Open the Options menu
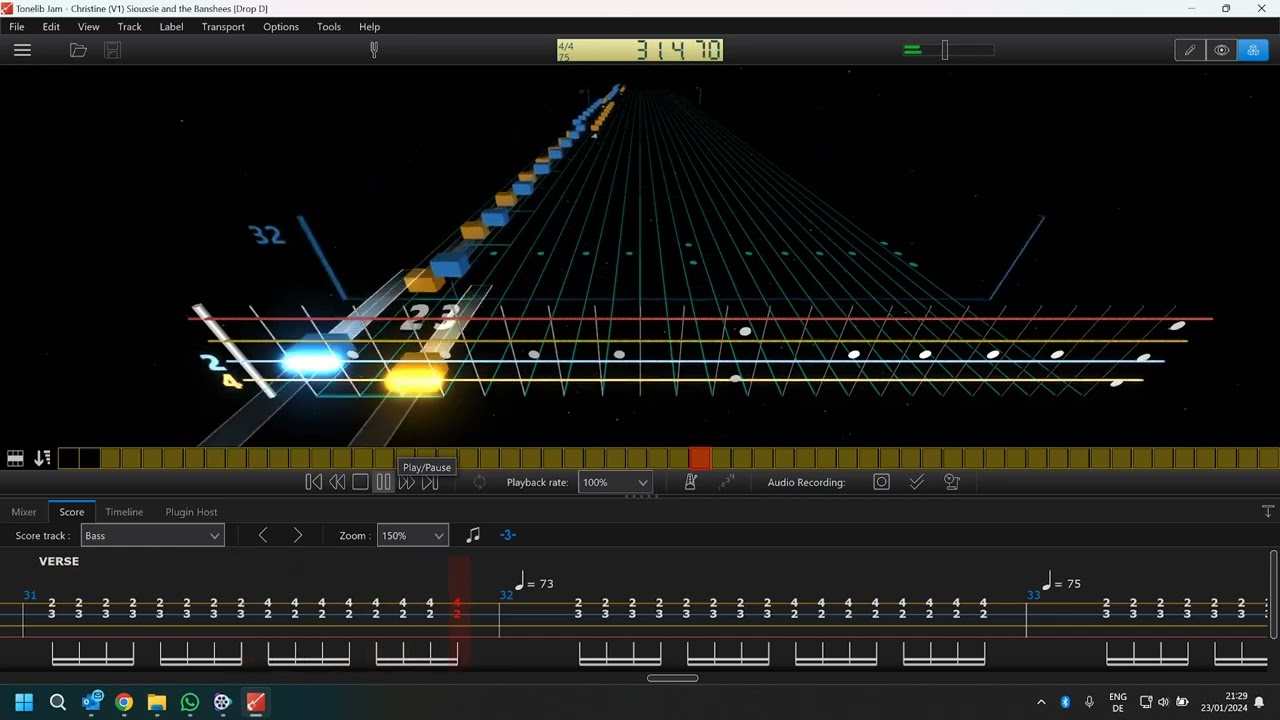The image size is (1280, 720). coord(281,27)
